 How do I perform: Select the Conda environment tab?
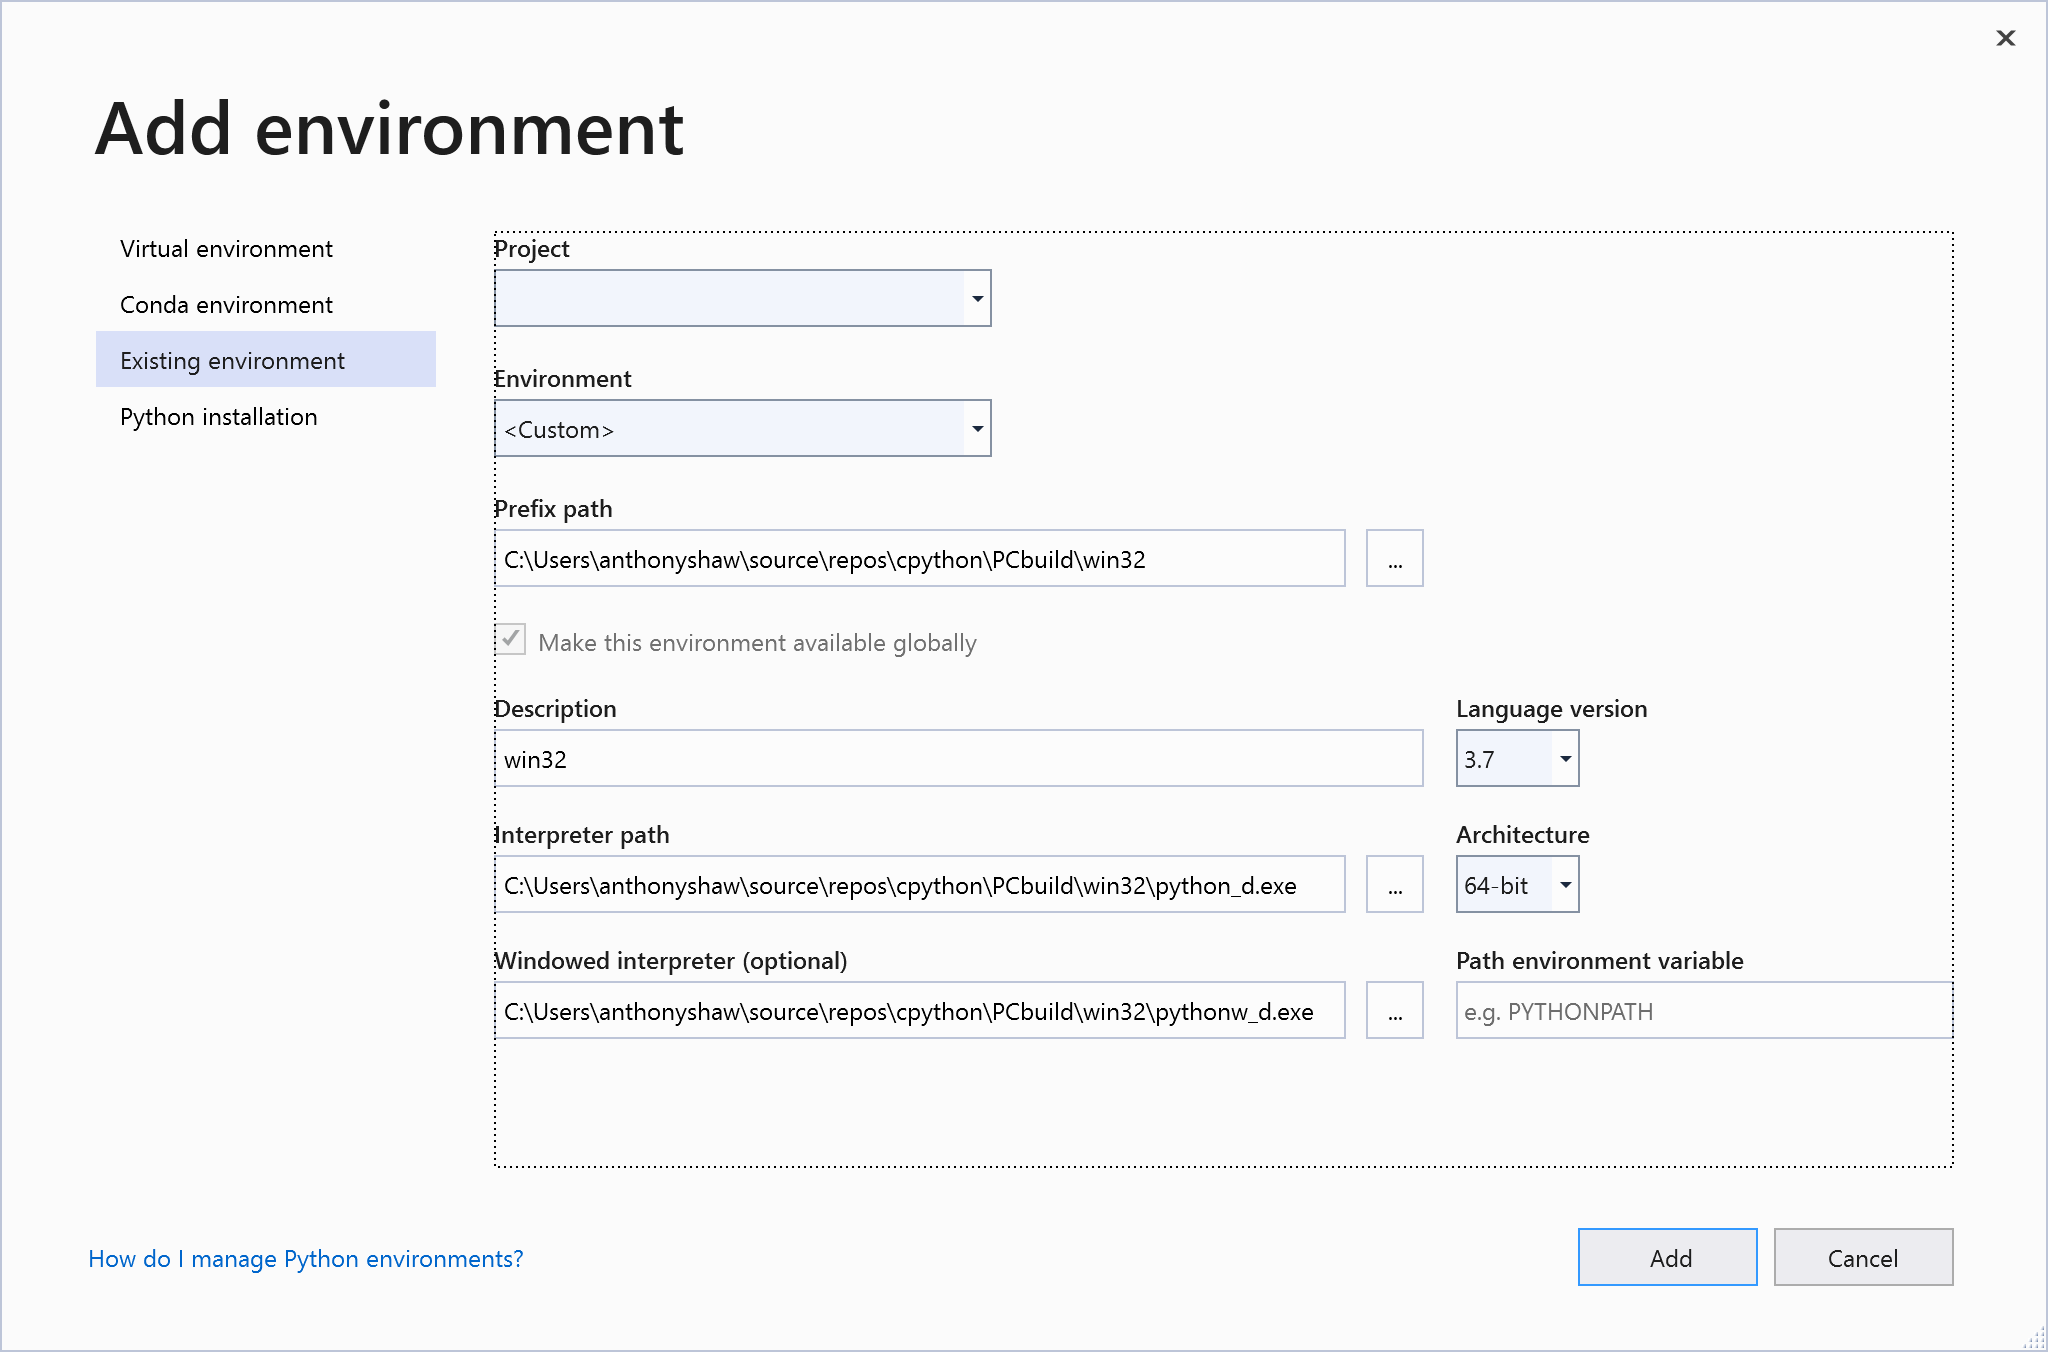(226, 304)
